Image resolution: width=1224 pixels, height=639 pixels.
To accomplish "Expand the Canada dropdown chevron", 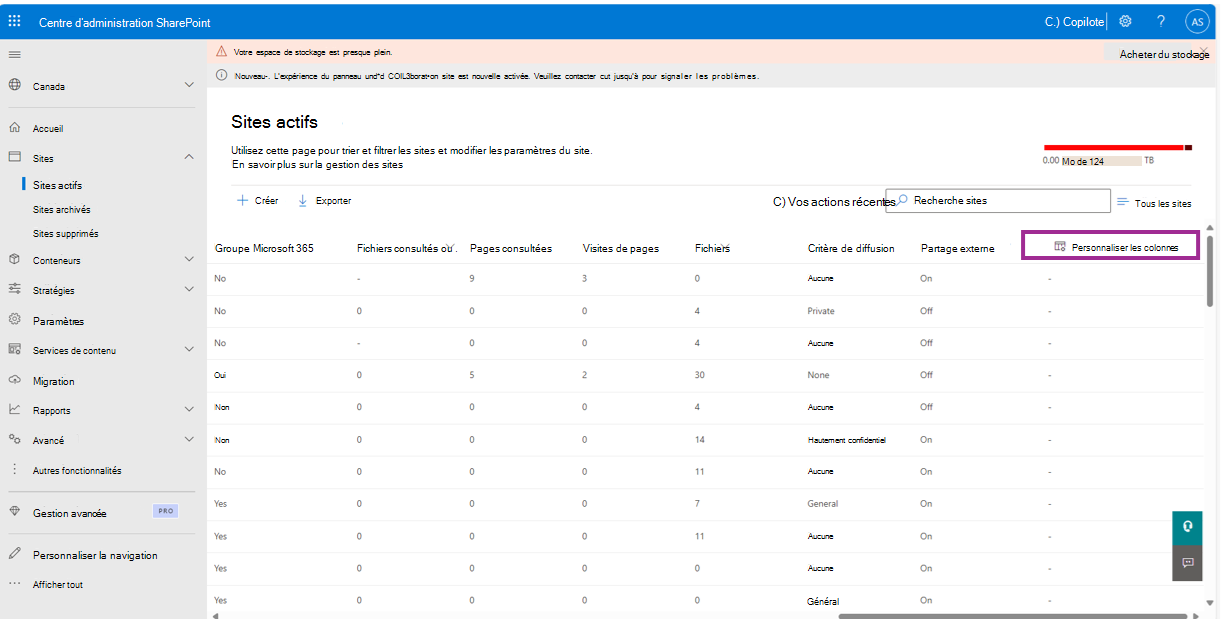I will coord(190,85).
